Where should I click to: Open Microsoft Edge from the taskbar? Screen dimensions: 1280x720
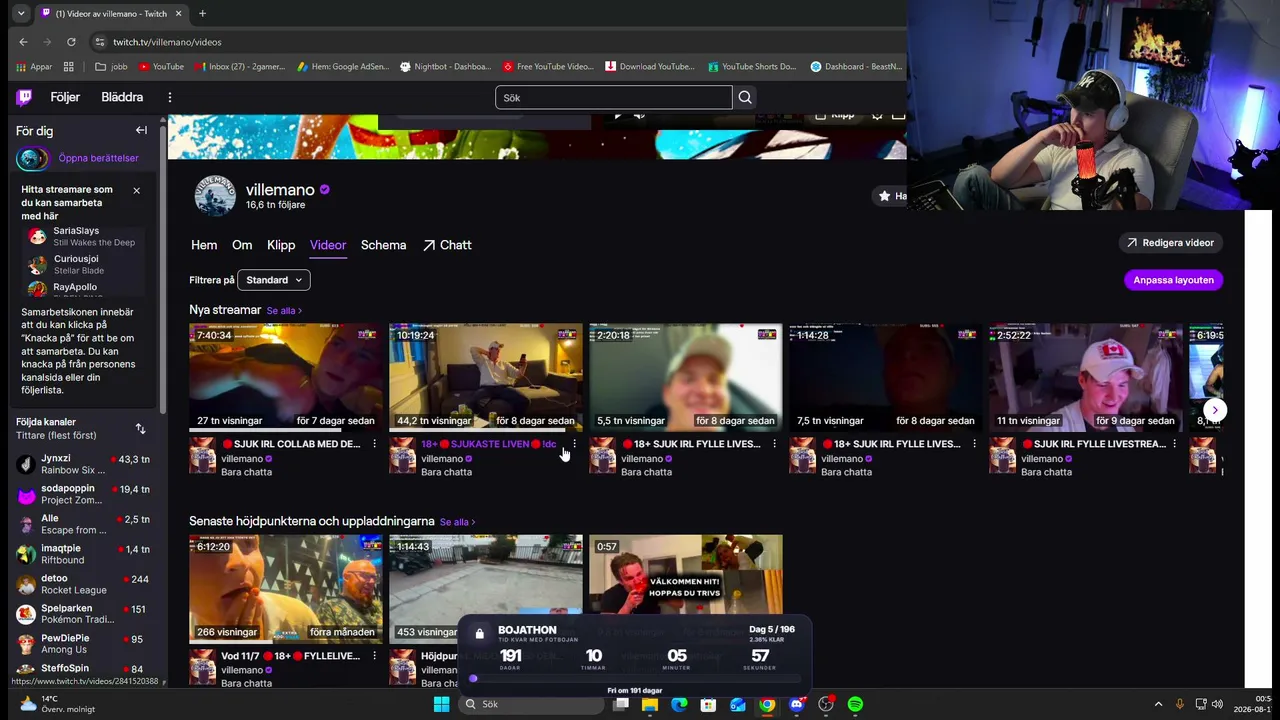tap(679, 704)
